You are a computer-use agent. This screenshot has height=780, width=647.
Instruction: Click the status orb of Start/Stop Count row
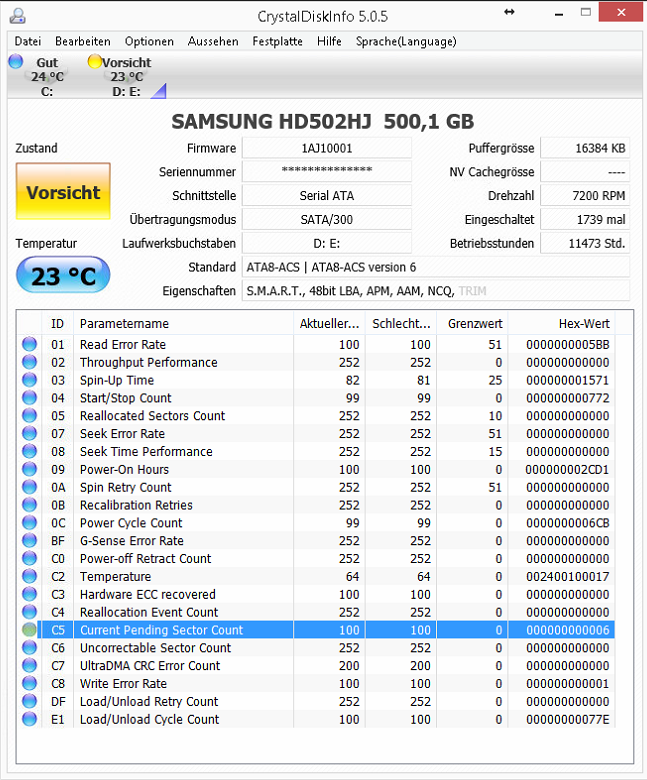coord(29,397)
